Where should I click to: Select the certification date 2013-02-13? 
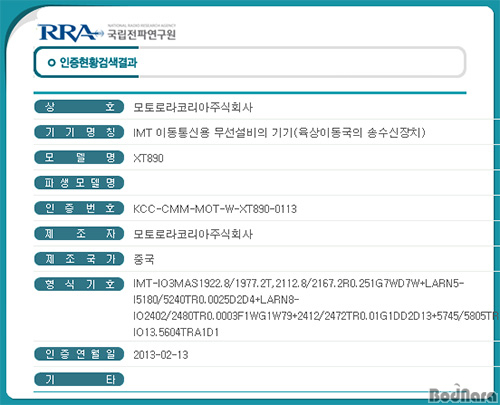(x=161, y=355)
